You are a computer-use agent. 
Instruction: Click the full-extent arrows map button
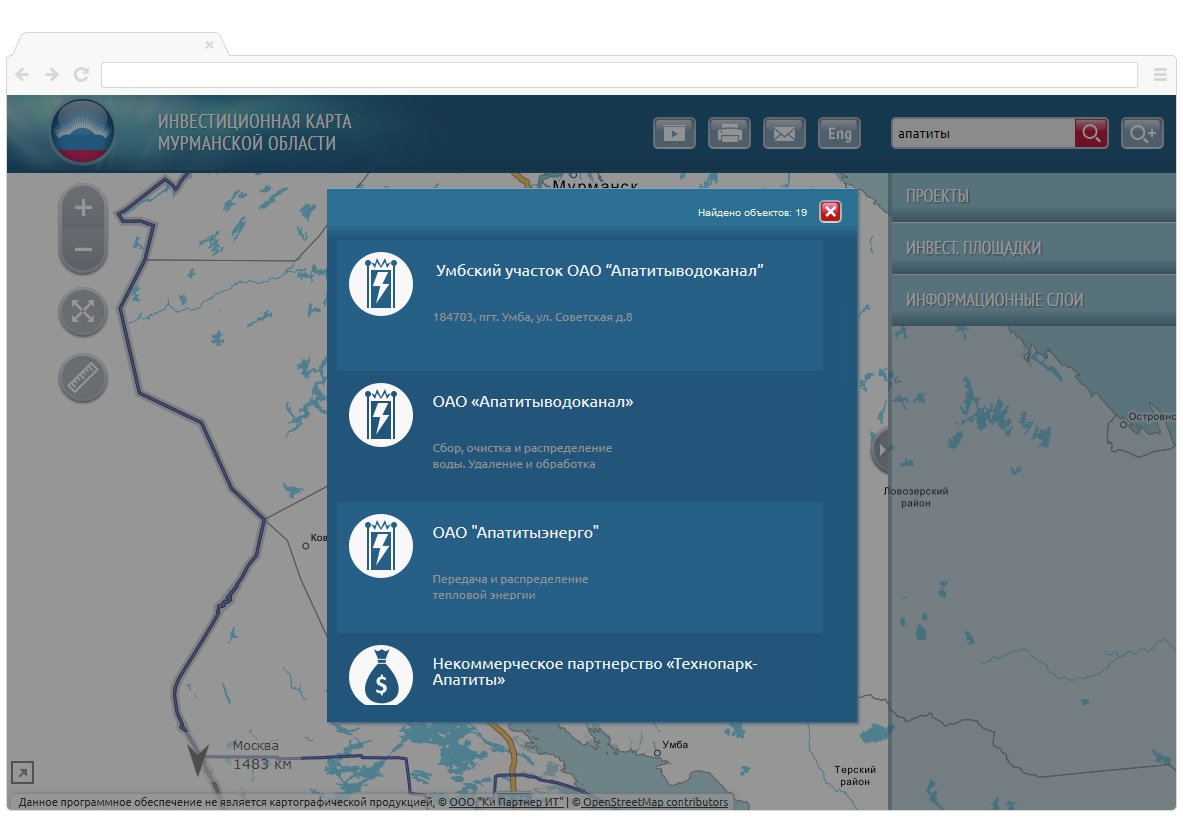(83, 312)
